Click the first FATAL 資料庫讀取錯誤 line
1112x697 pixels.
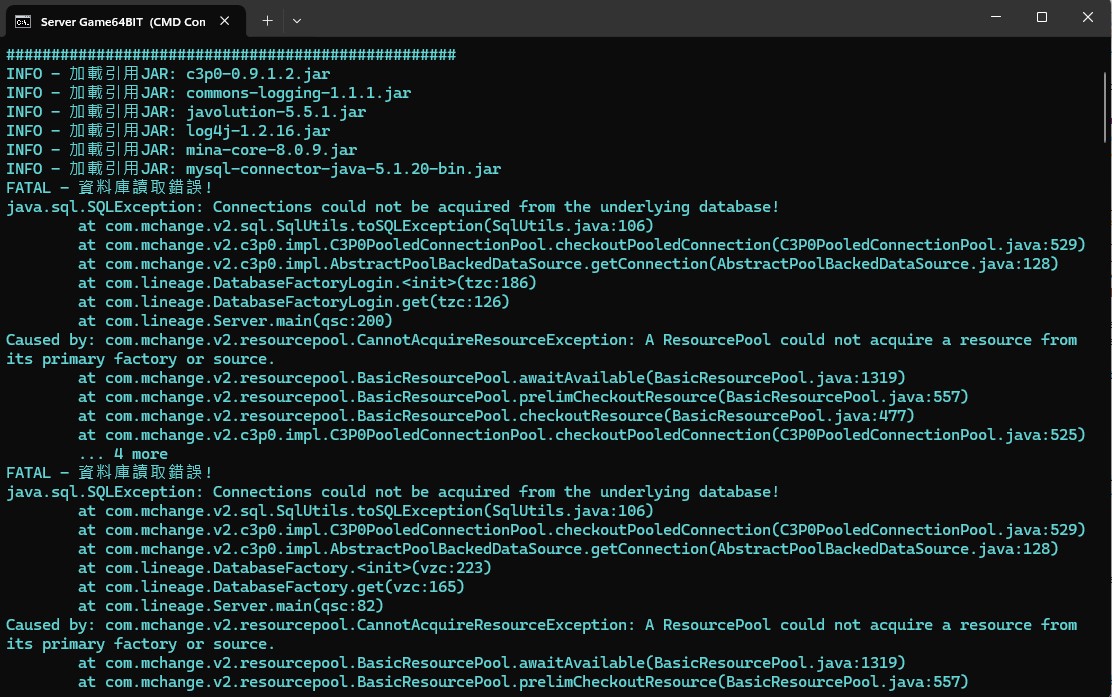point(109,188)
